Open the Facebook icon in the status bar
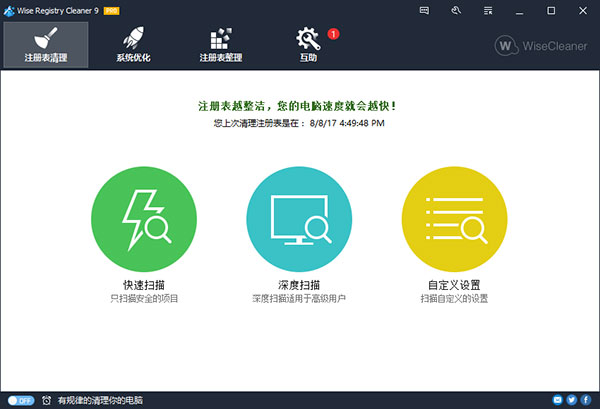The height and width of the screenshot is (409, 600). [585, 400]
